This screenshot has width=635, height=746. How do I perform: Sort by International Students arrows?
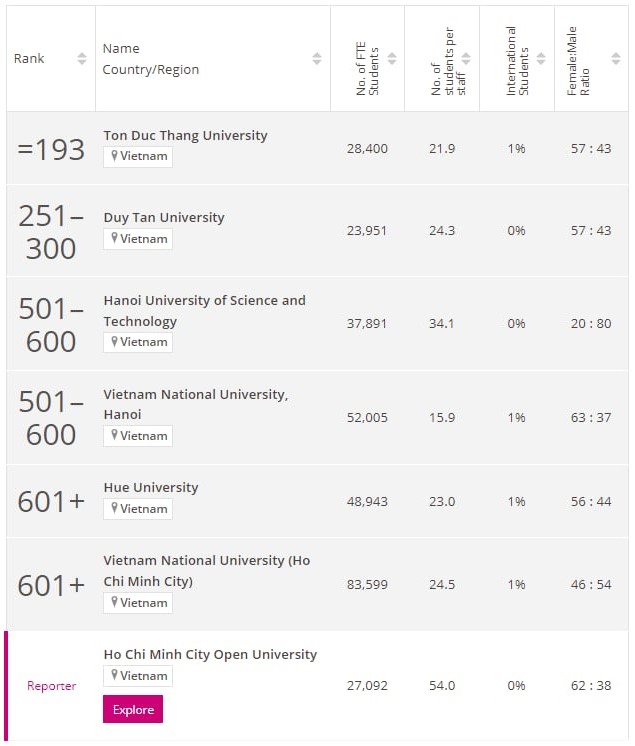point(541,59)
